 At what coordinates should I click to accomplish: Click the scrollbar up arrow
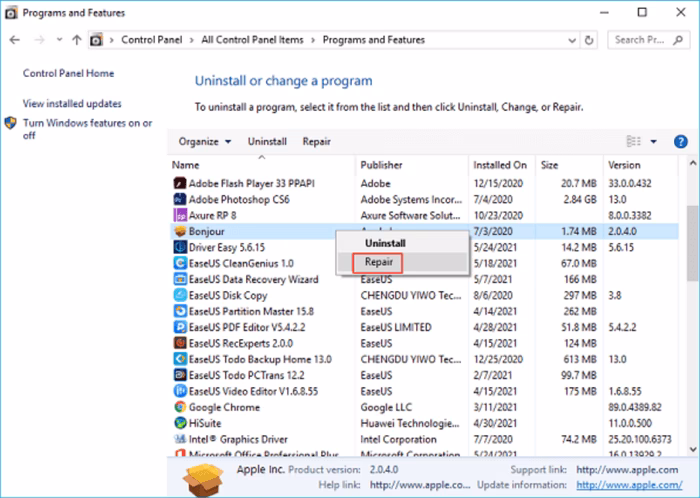[x=693, y=163]
